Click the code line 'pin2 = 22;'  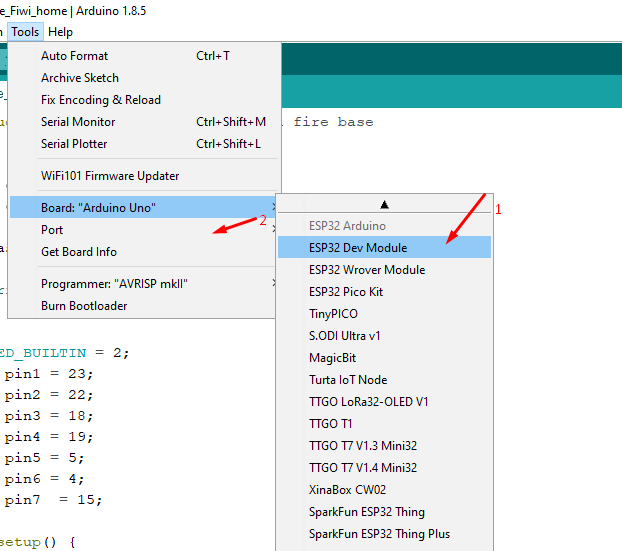tap(49, 395)
